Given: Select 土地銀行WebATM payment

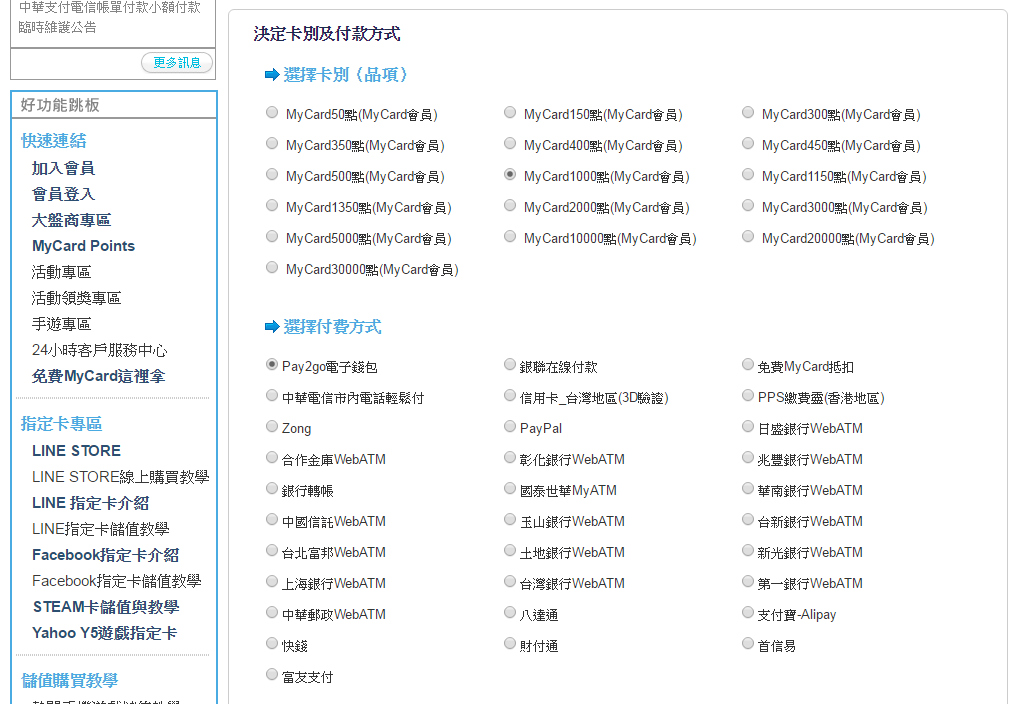Looking at the screenshot, I should point(510,550).
